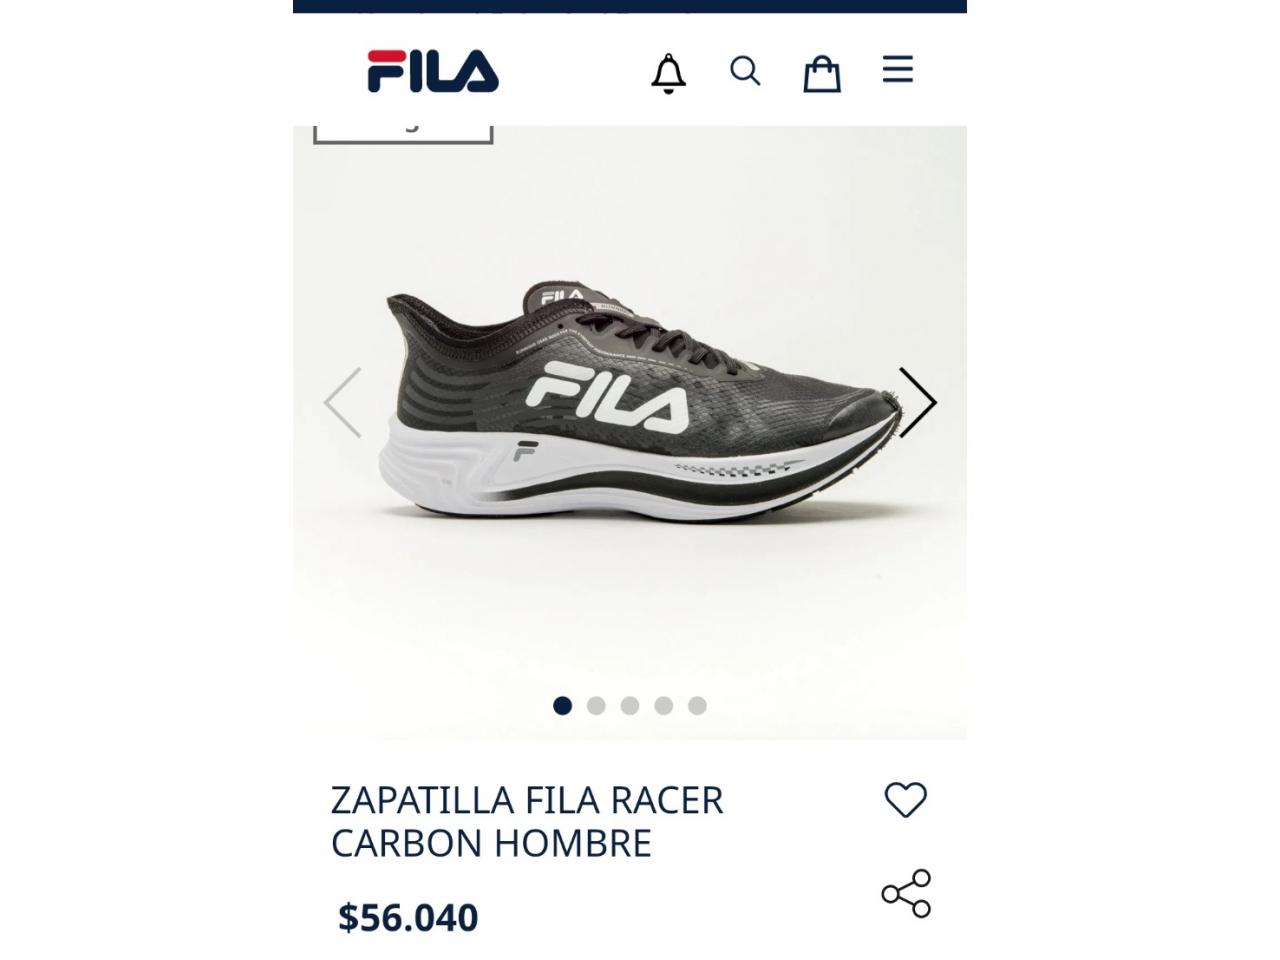The image size is (1280, 960).
Task: Open the notifications bell icon
Action: (x=668, y=73)
